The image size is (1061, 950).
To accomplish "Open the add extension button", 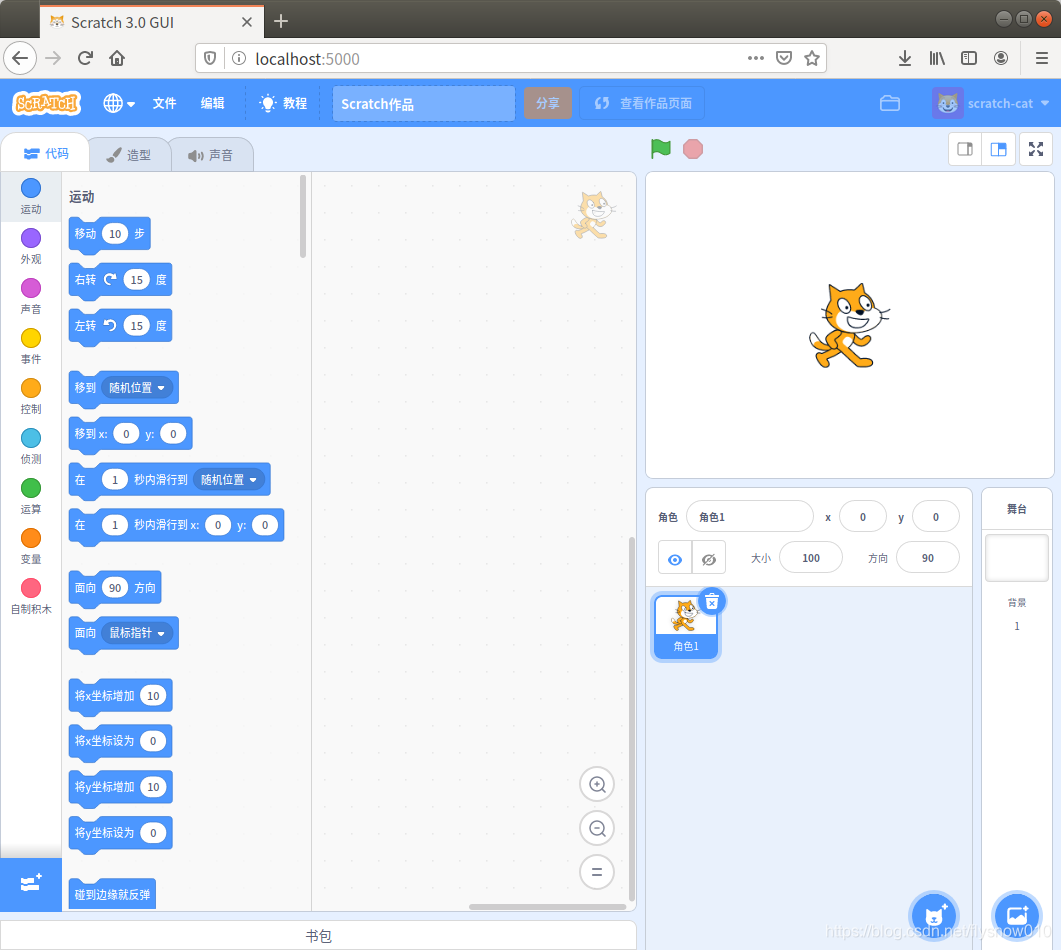I will pos(31,883).
